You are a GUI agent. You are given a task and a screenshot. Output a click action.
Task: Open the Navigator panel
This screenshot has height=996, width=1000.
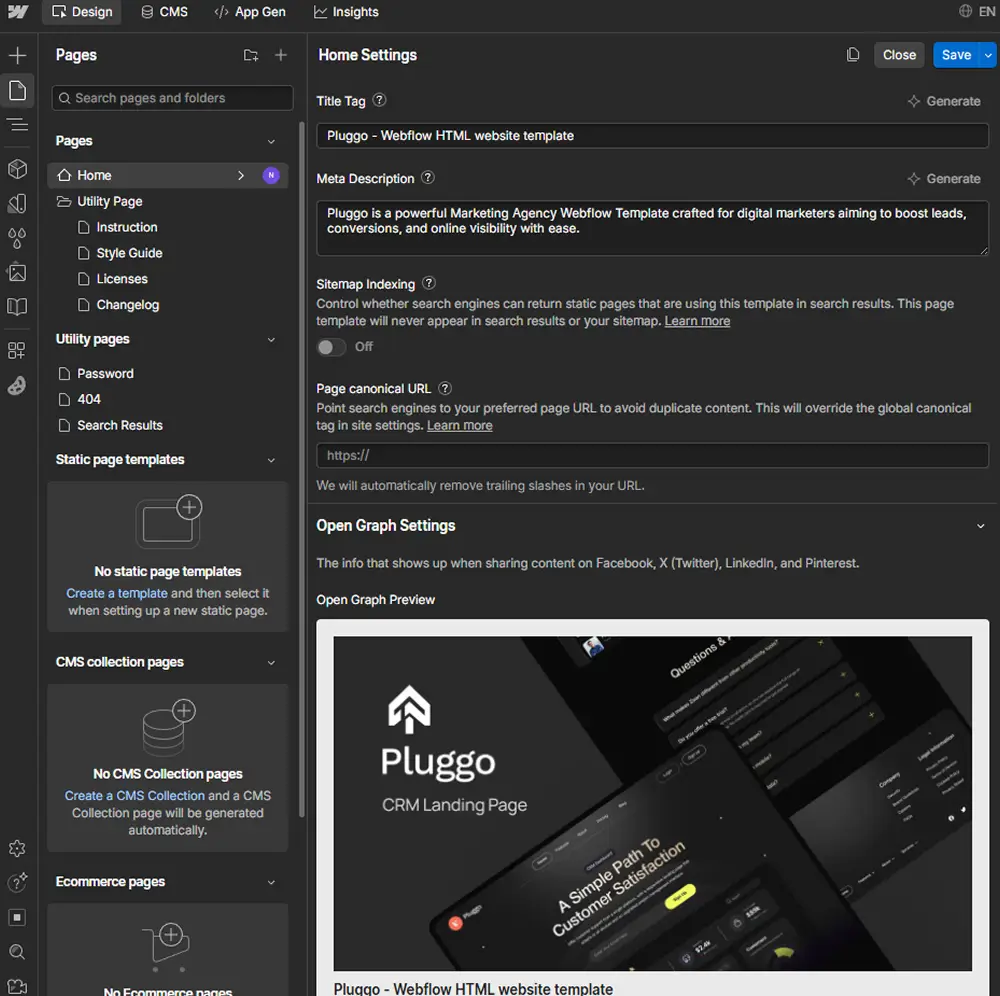click(x=16, y=125)
